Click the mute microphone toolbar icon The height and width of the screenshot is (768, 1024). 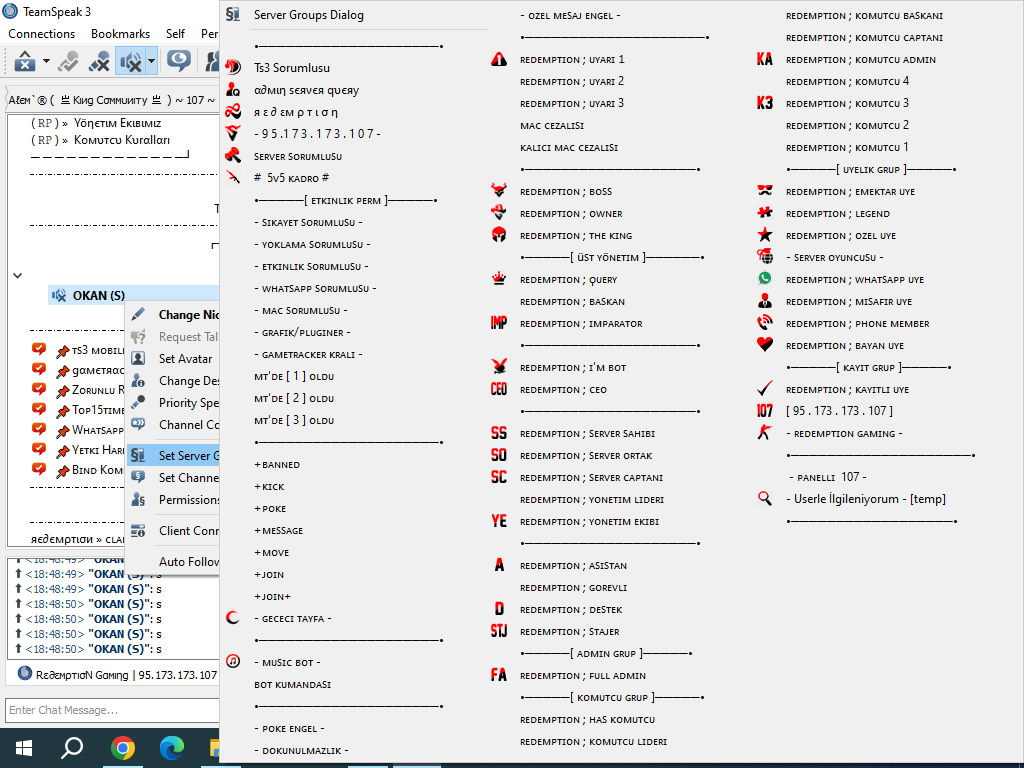coord(99,61)
